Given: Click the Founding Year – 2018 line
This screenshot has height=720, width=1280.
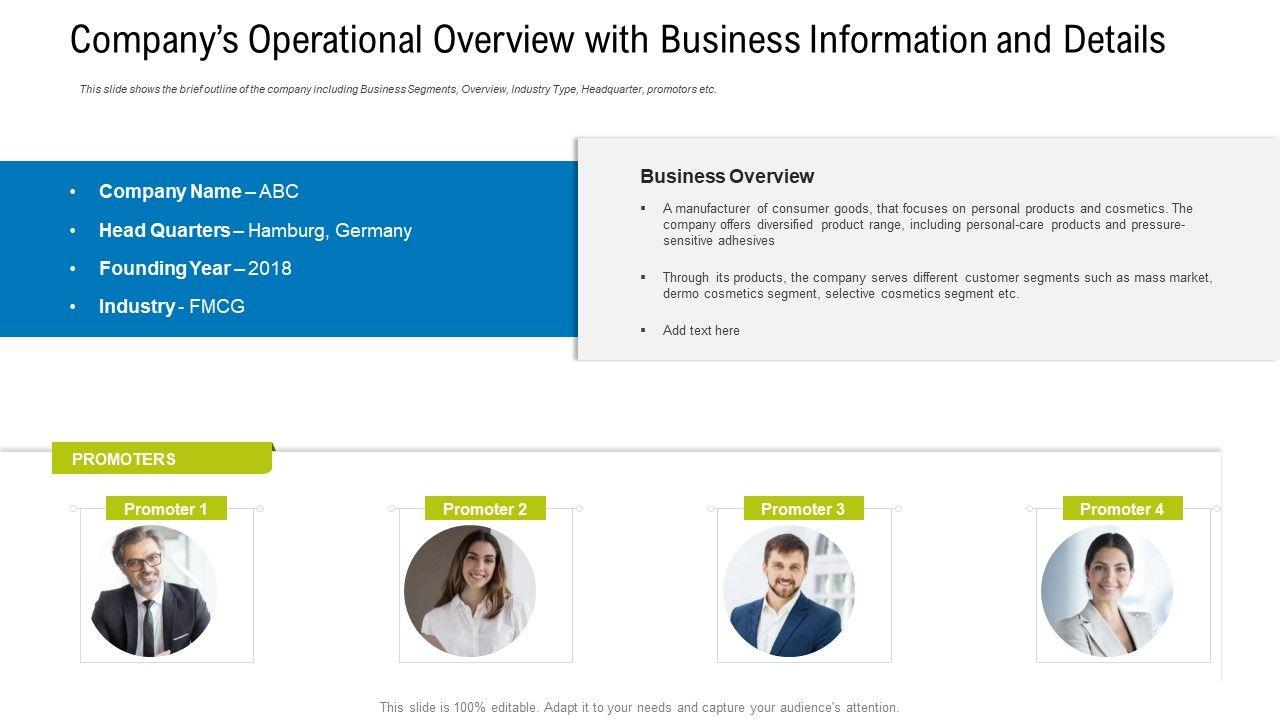Looking at the screenshot, I should pyautogui.click(x=195, y=268).
